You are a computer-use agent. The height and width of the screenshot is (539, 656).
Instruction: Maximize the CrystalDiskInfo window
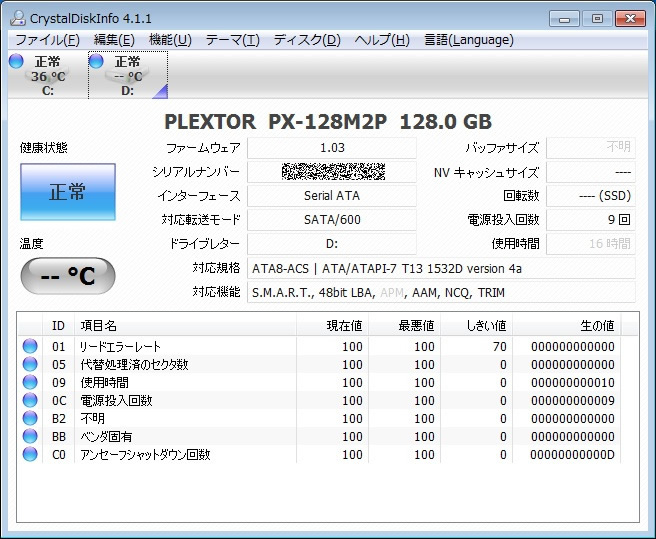point(597,19)
